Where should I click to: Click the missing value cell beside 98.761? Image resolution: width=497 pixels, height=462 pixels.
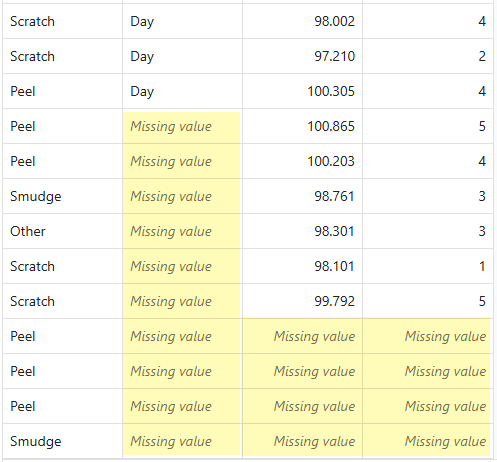pos(182,196)
